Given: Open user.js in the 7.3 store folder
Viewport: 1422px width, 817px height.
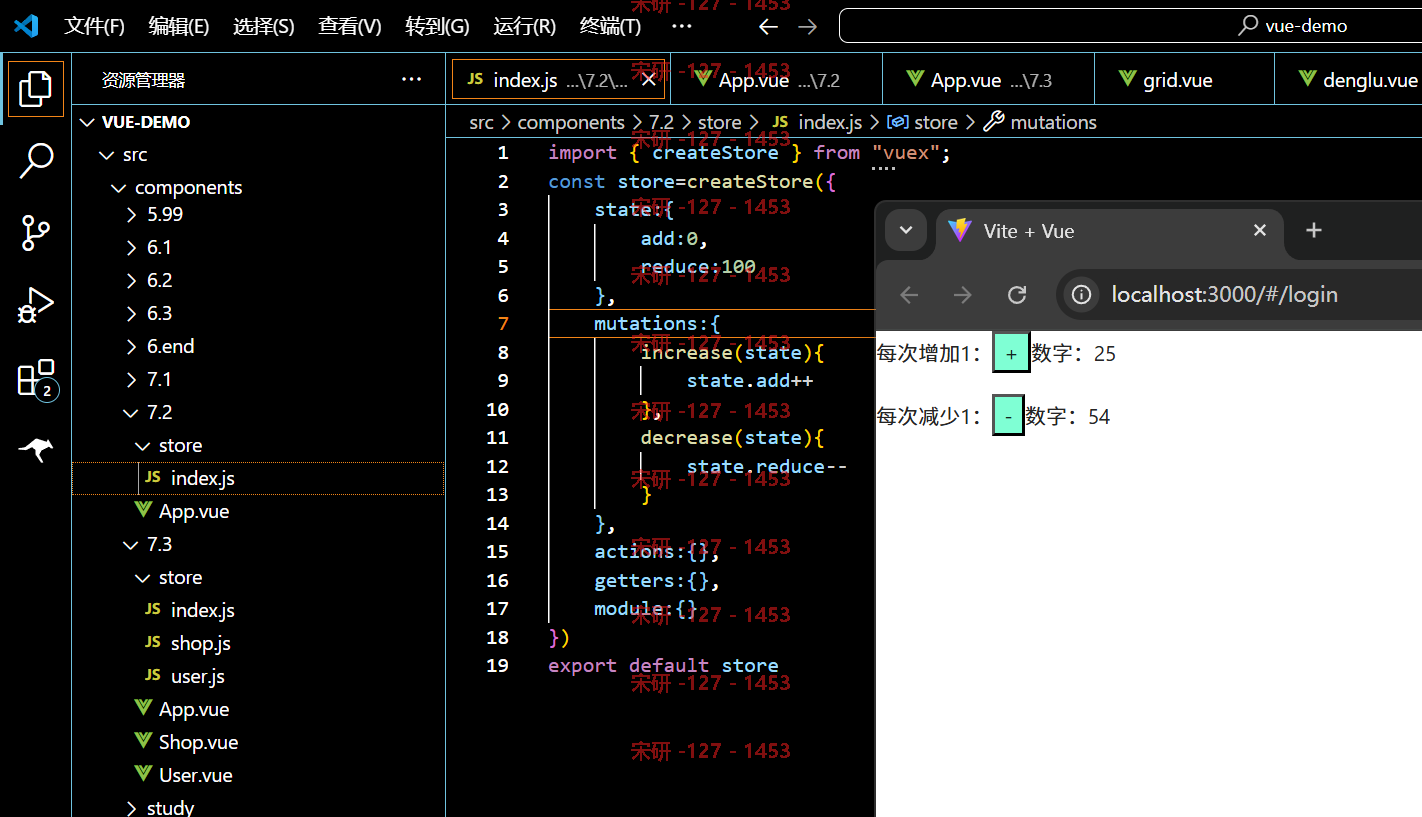Looking at the screenshot, I should pyautogui.click(x=258, y=676).
